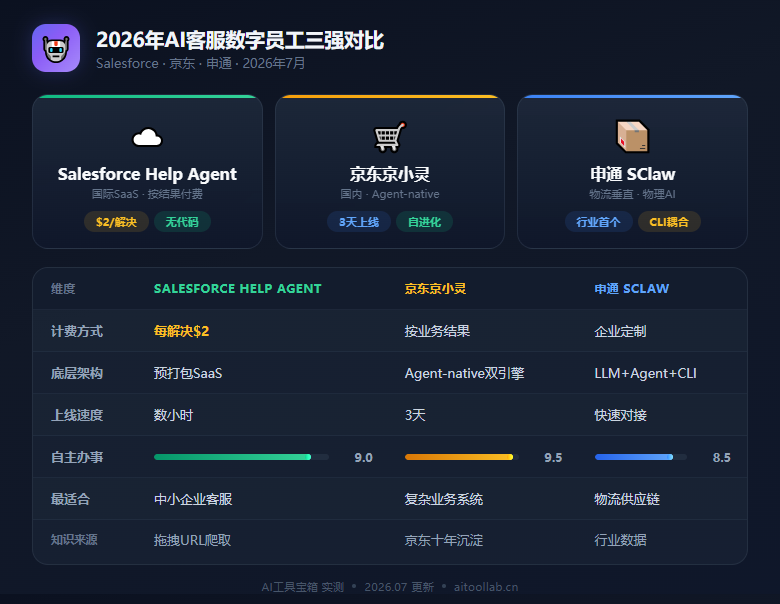Click the JD shopping cart icon

tap(390, 136)
